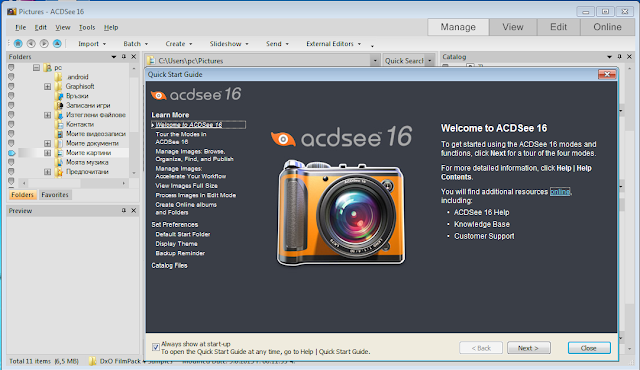
Task: Open the path bar history dropdown arrow
Action: coord(375,61)
